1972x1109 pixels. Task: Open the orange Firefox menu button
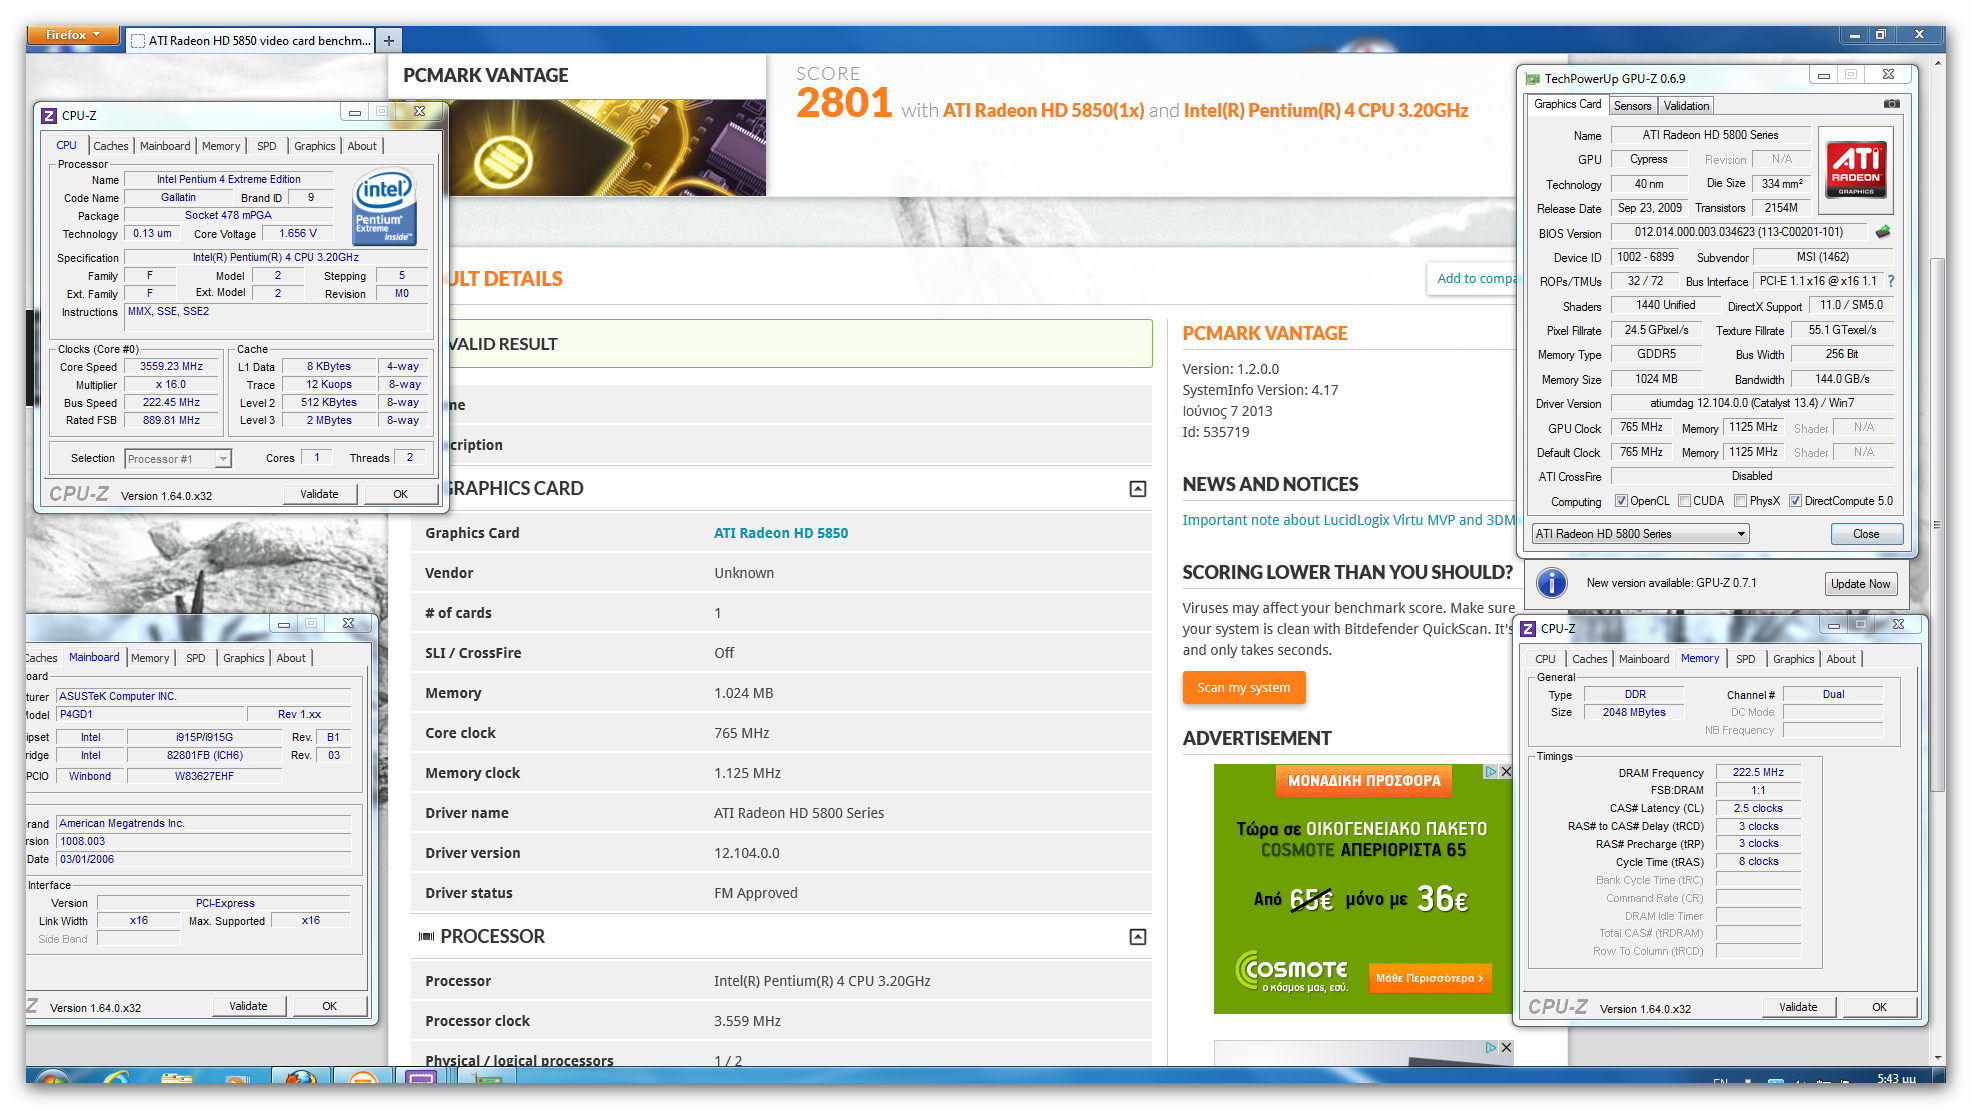coord(73,35)
